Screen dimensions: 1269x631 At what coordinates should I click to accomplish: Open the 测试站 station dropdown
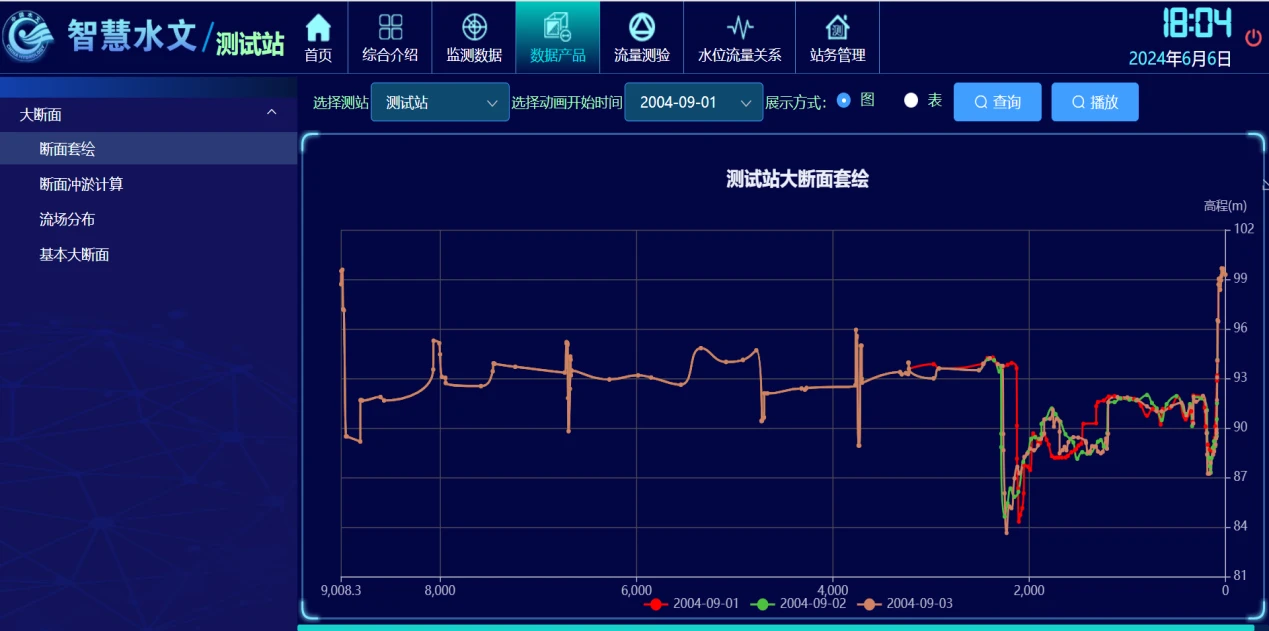pos(439,101)
